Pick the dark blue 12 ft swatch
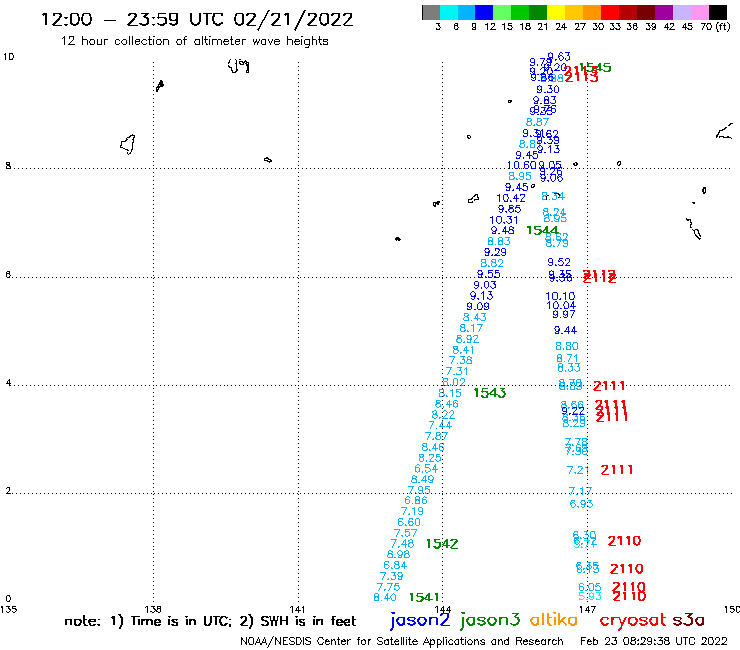Viewport: 740px width, 650px height. 484,12
